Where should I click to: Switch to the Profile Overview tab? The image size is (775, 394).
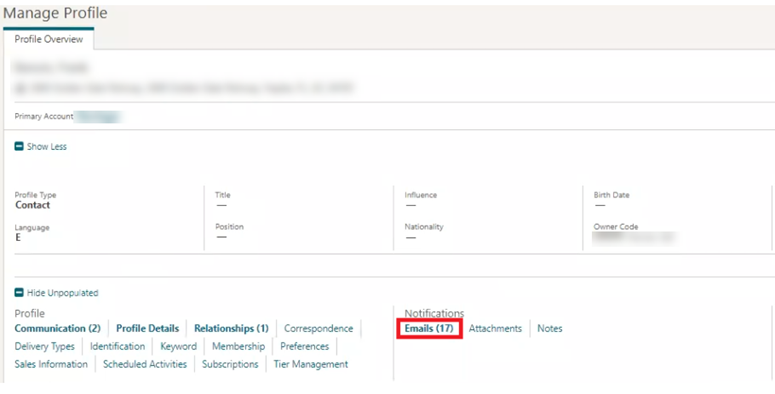click(x=48, y=40)
